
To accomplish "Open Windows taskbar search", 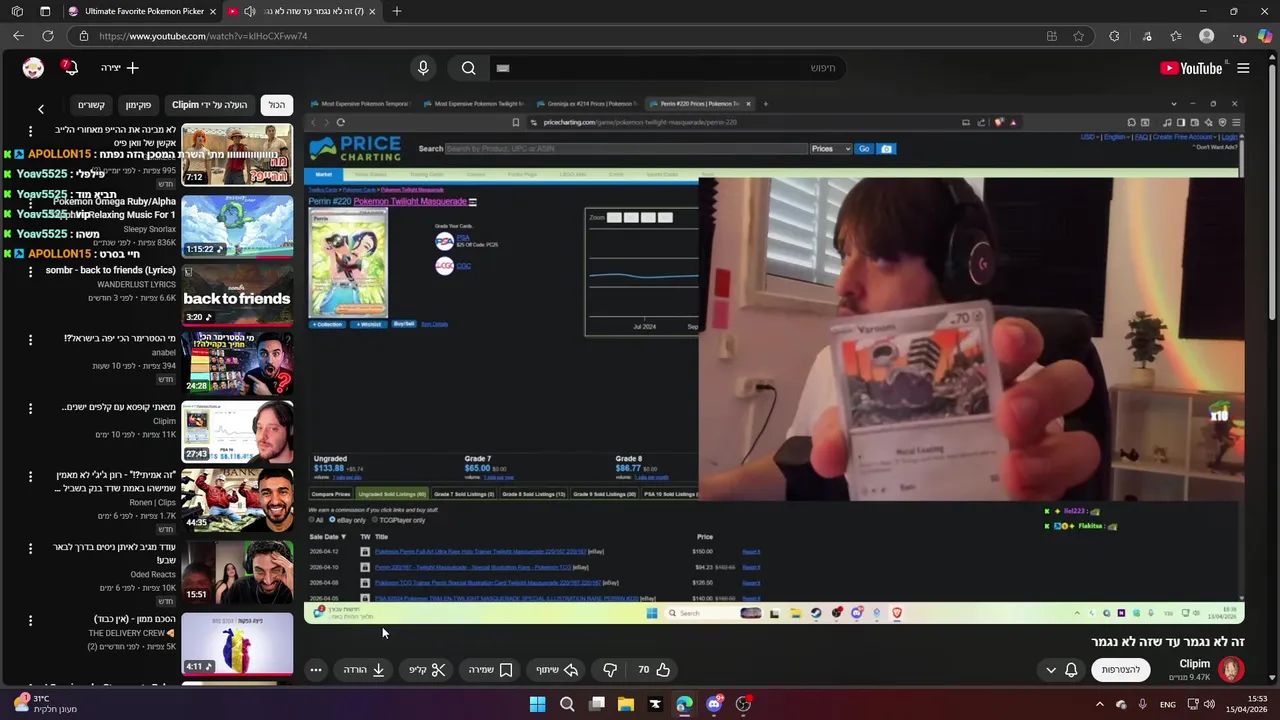I will coord(567,704).
